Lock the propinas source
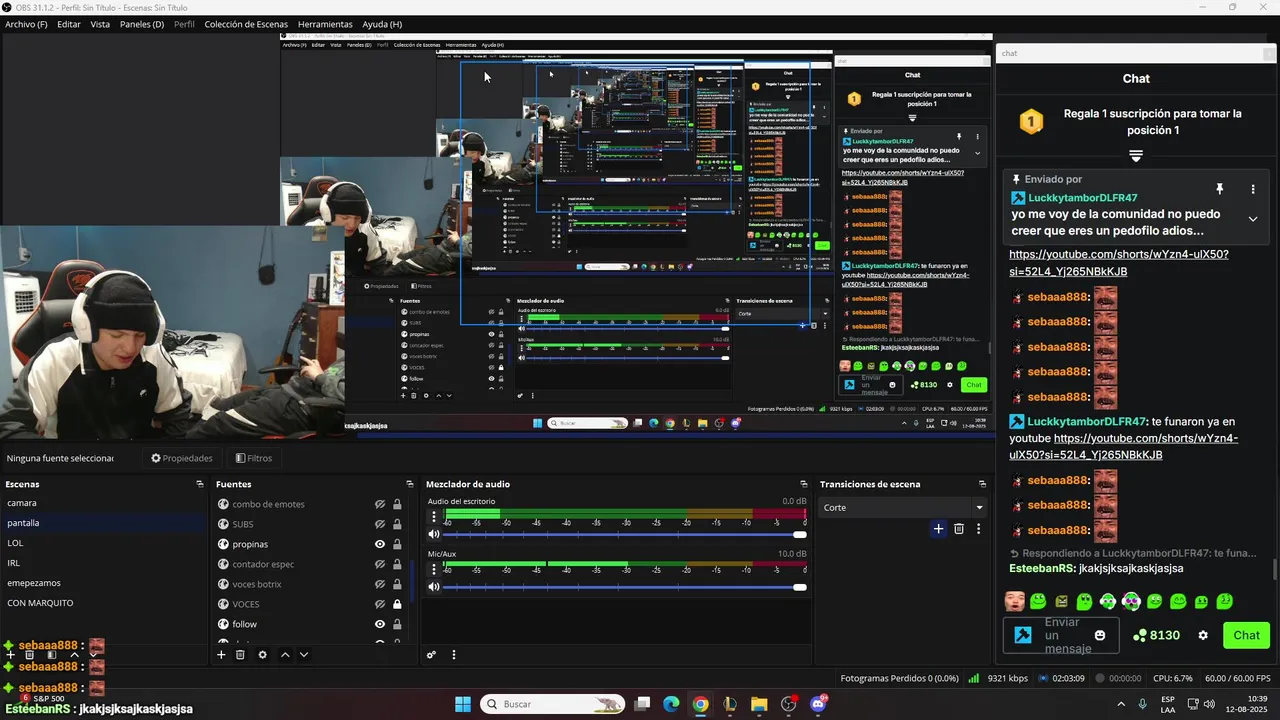 [397, 544]
